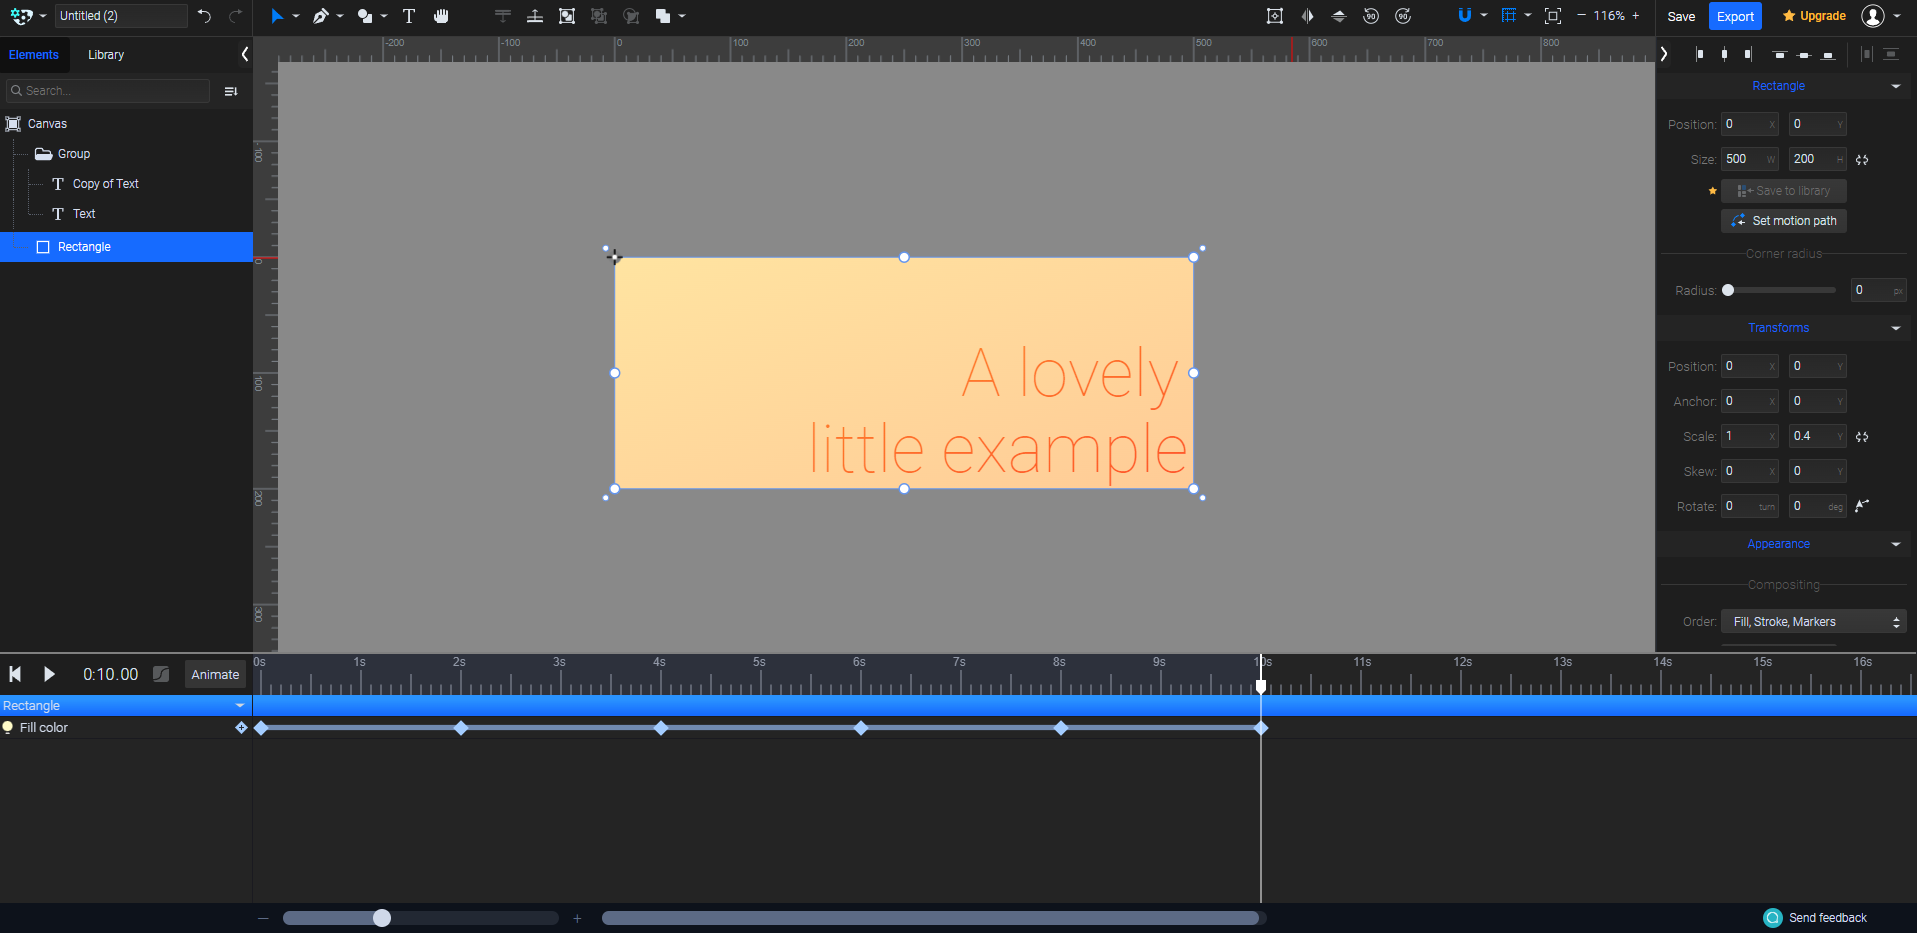This screenshot has width=1917, height=933.
Task: Select the Pen tool
Action: pyautogui.click(x=319, y=16)
